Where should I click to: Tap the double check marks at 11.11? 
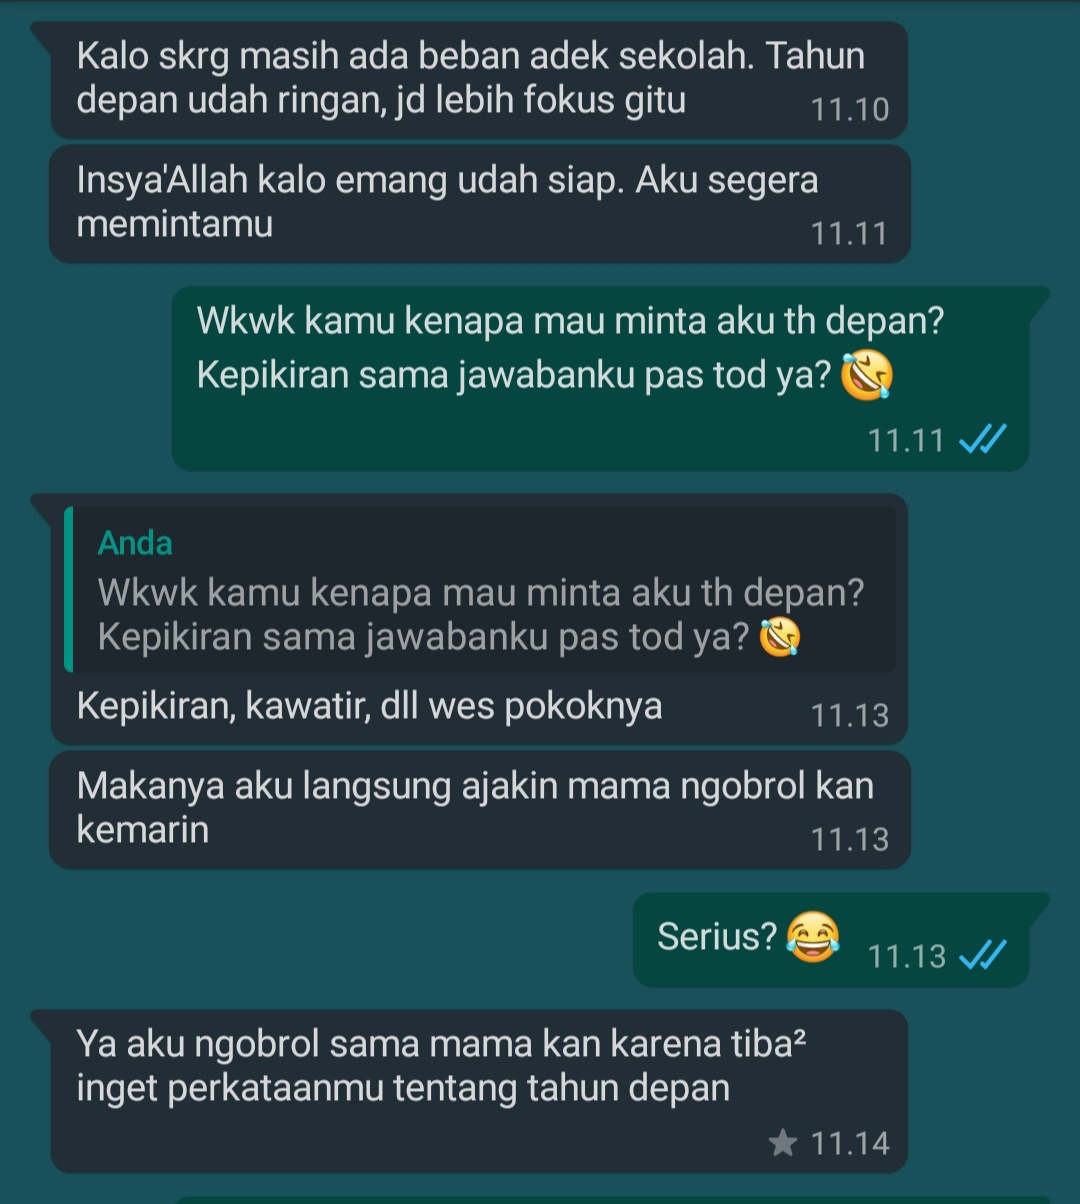pyautogui.click(x=981, y=439)
